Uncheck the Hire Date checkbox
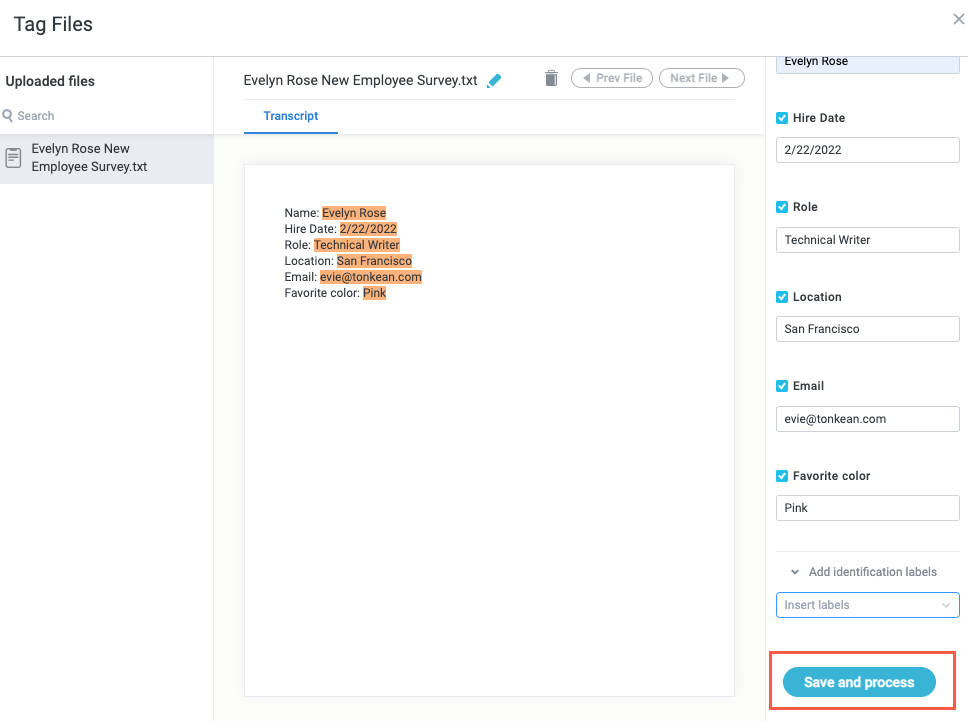Screen dimensions: 968x721 click(782, 118)
